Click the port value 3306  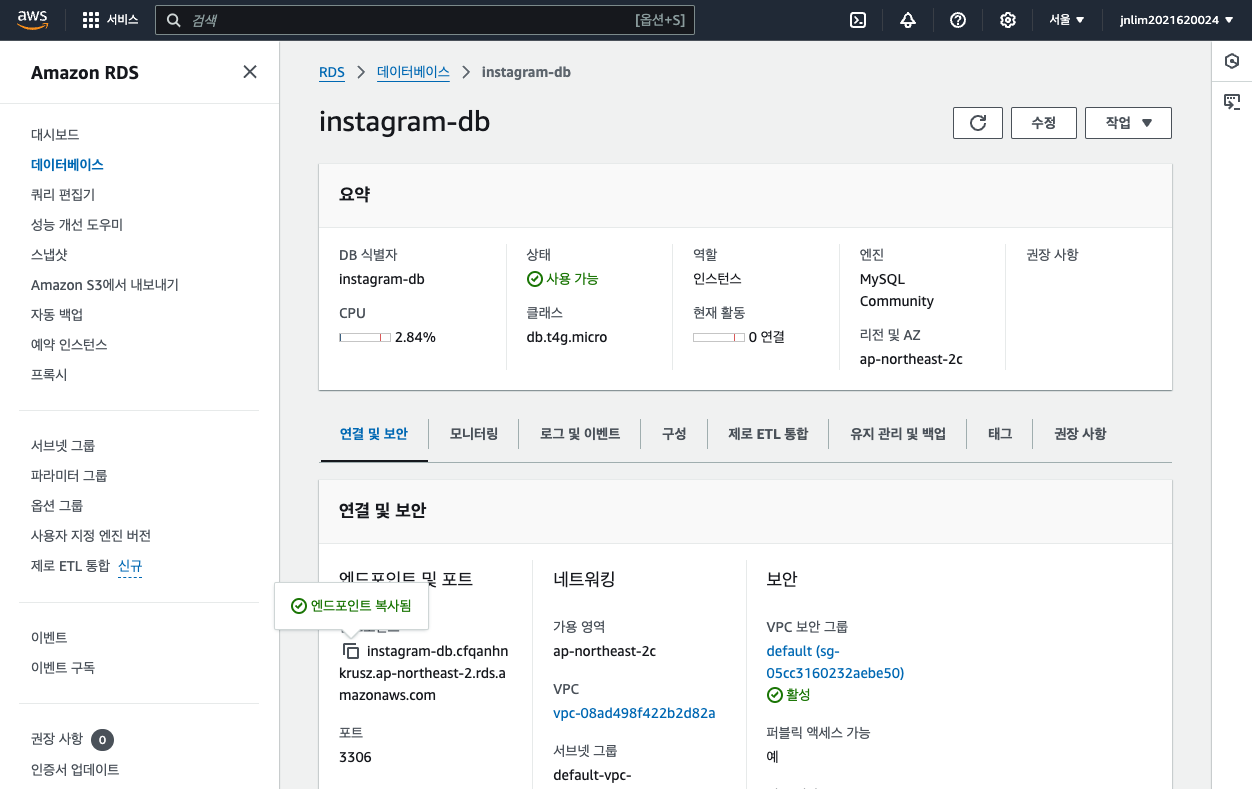click(355, 757)
